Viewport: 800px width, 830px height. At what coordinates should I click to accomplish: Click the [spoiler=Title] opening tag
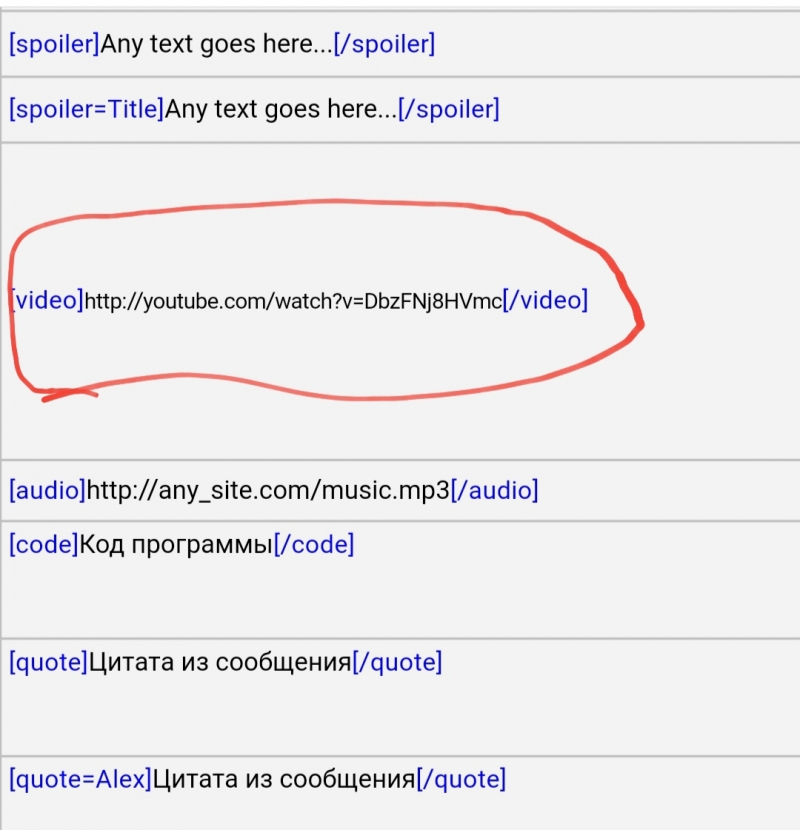click(86, 109)
